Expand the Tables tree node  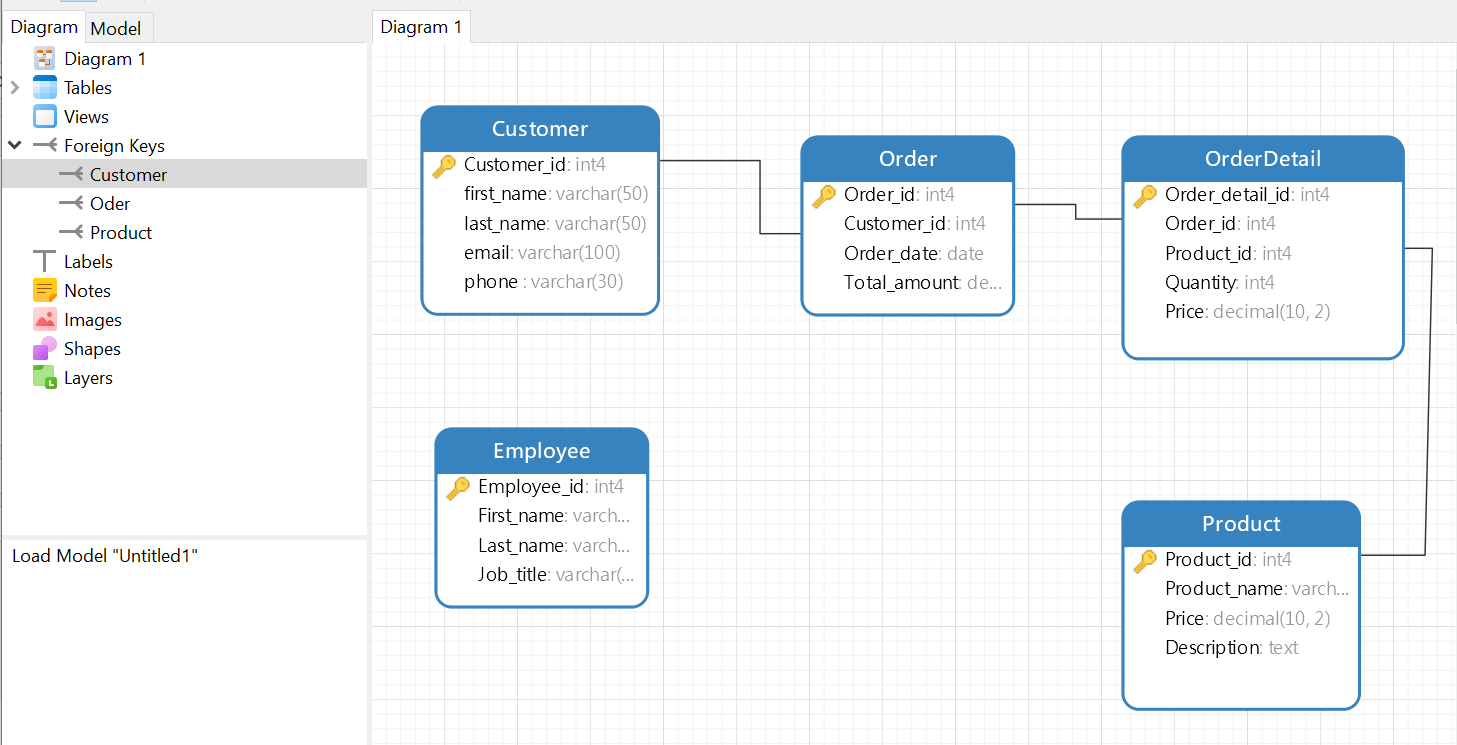click(15, 88)
